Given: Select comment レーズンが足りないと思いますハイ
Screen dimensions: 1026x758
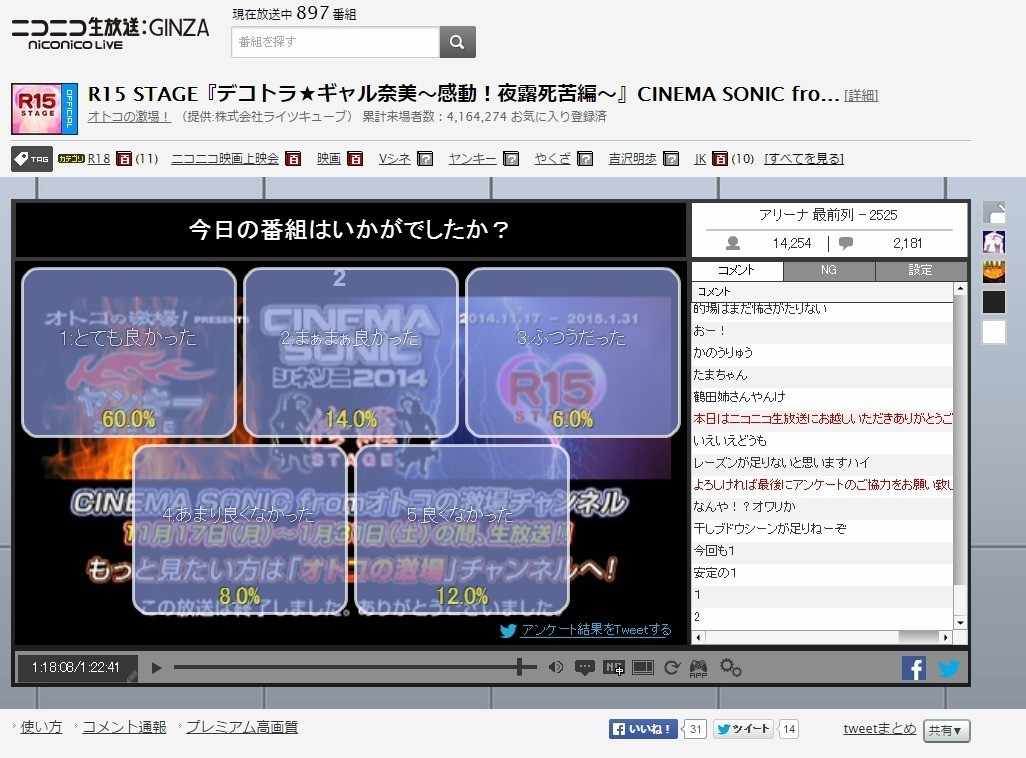Looking at the screenshot, I should click(x=823, y=463).
